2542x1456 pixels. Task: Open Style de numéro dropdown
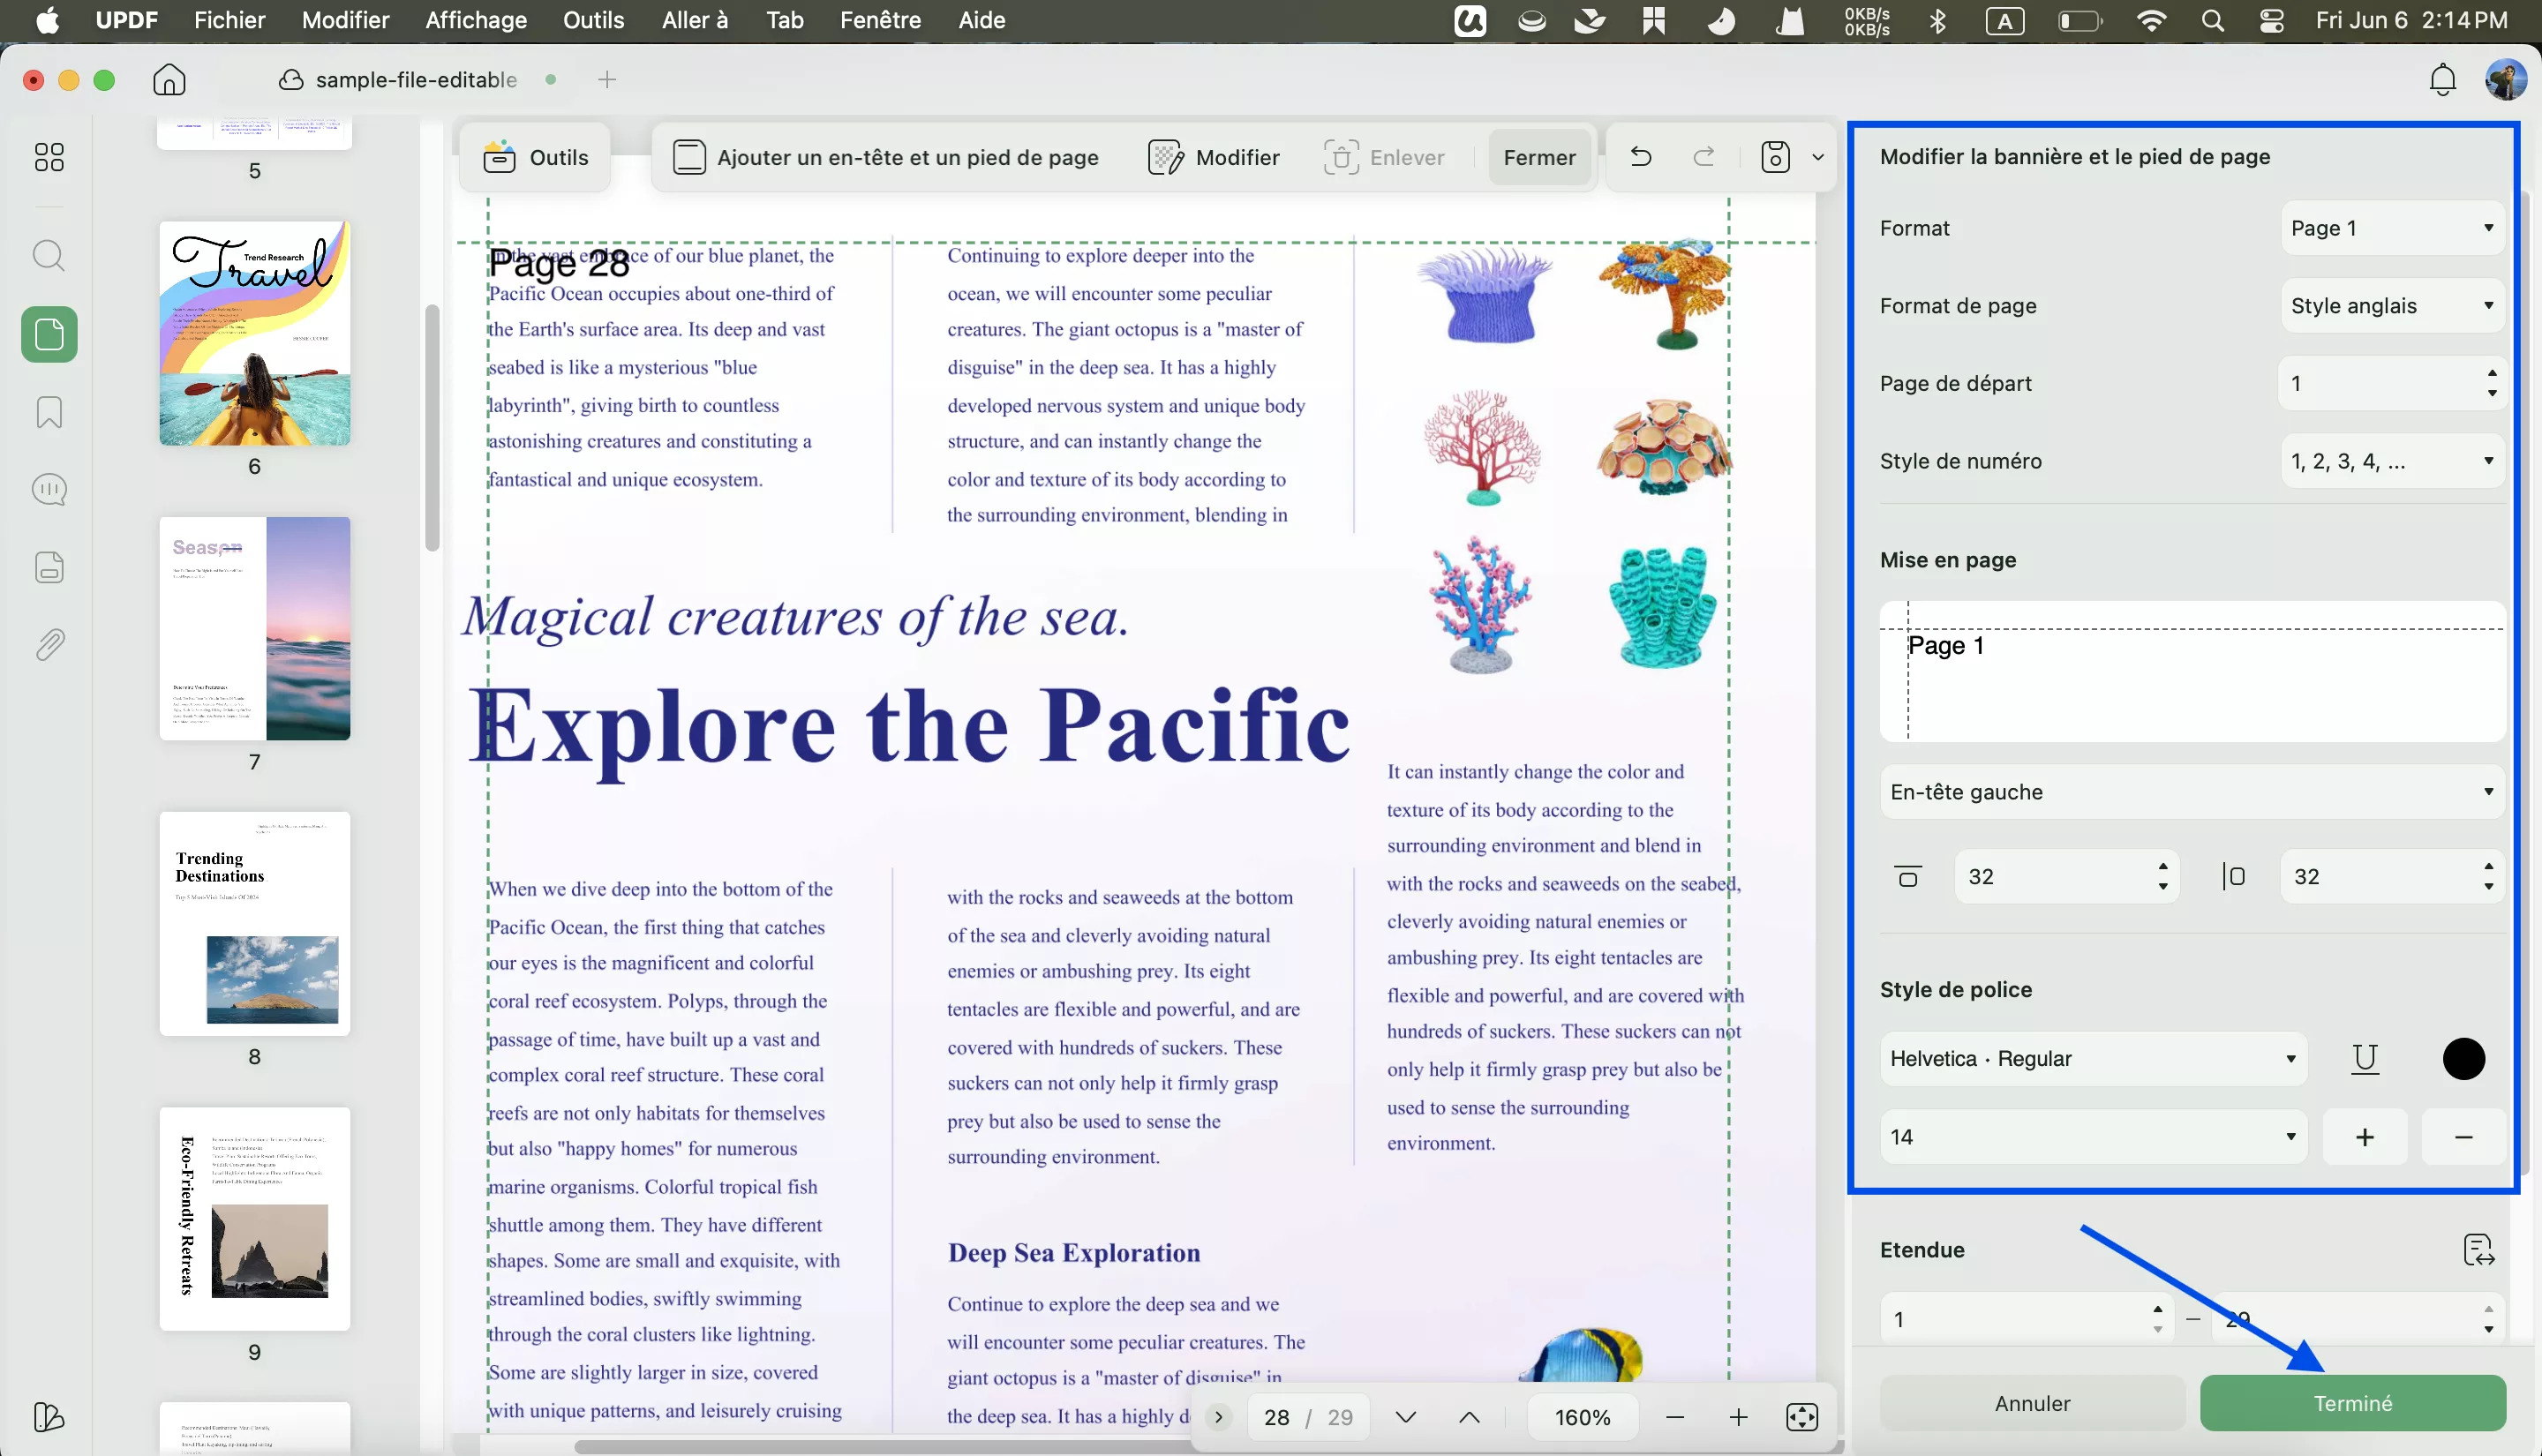(2393, 461)
